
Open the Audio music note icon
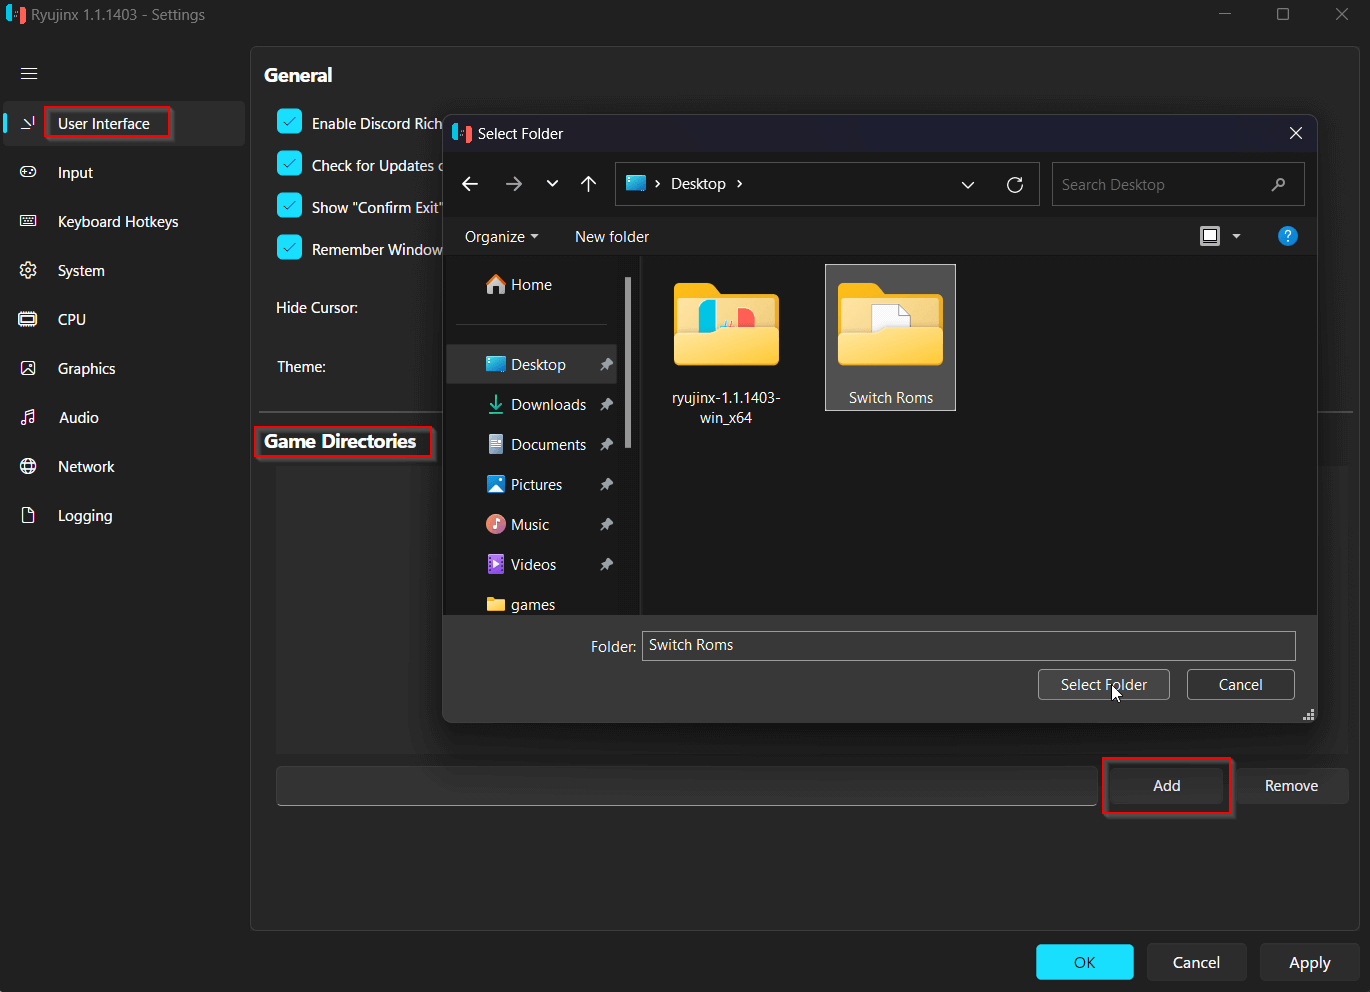[28, 417]
